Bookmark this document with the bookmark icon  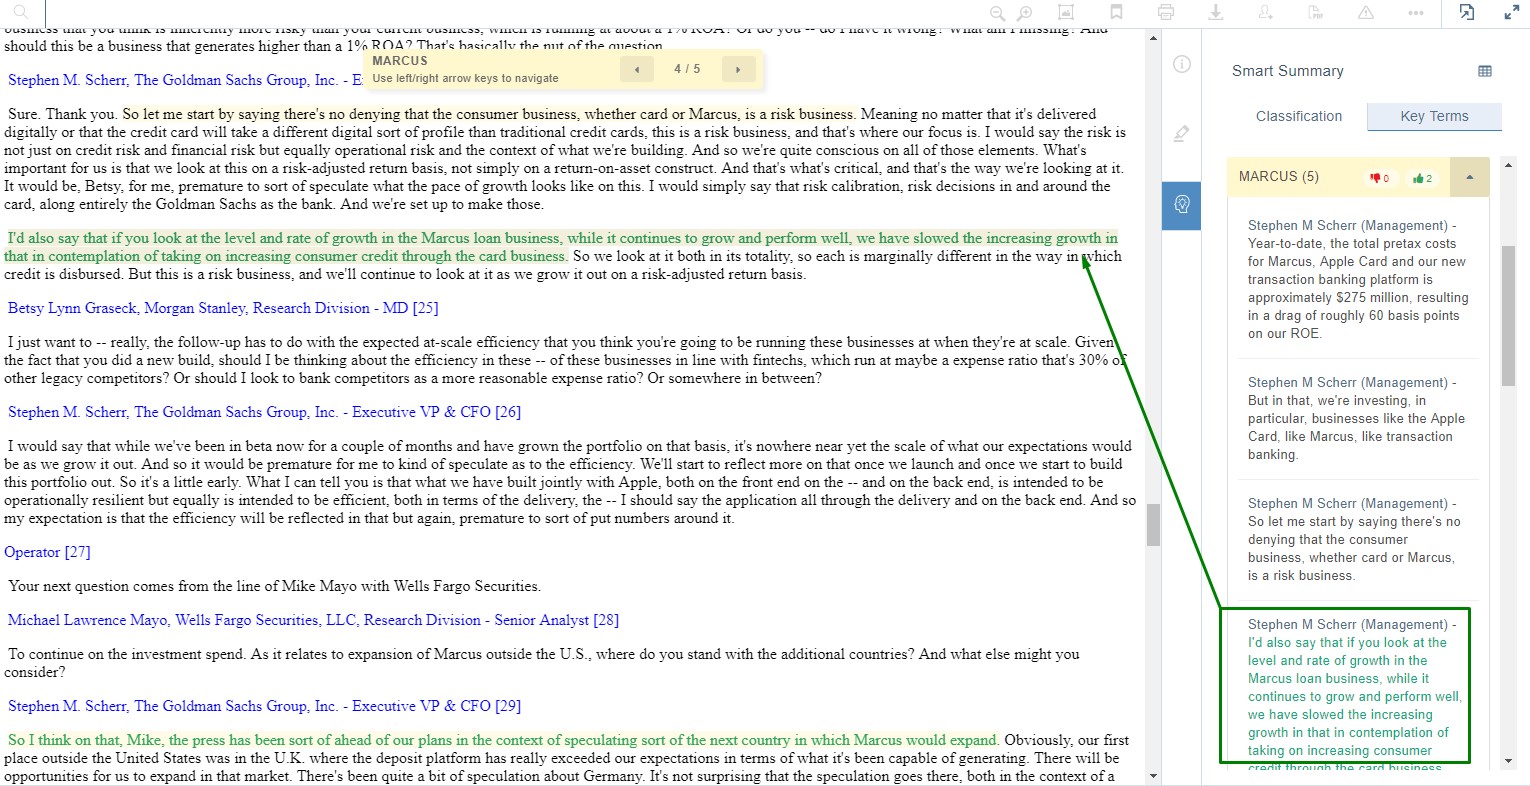click(1117, 12)
